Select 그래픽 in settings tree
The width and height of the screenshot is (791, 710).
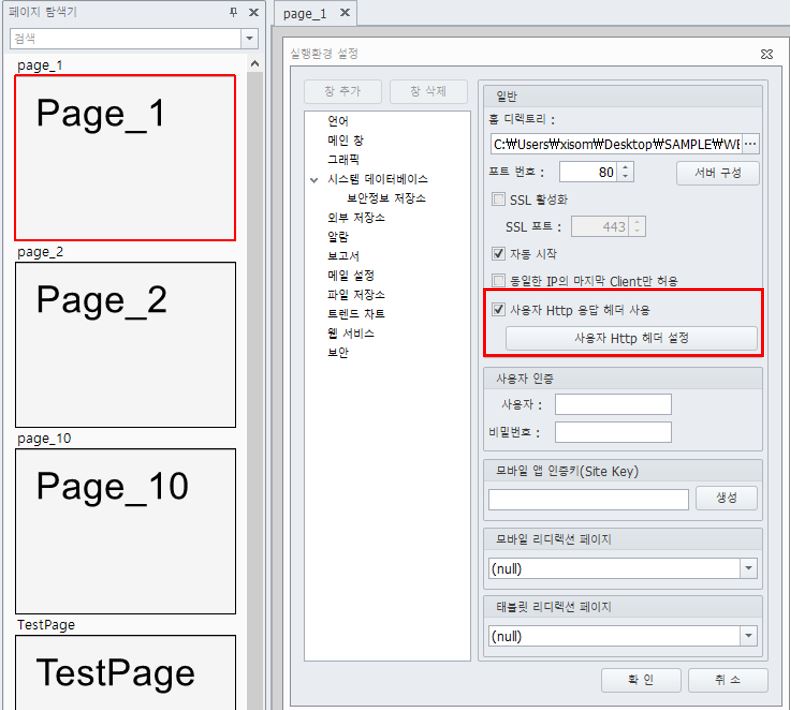pyautogui.click(x=343, y=159)
